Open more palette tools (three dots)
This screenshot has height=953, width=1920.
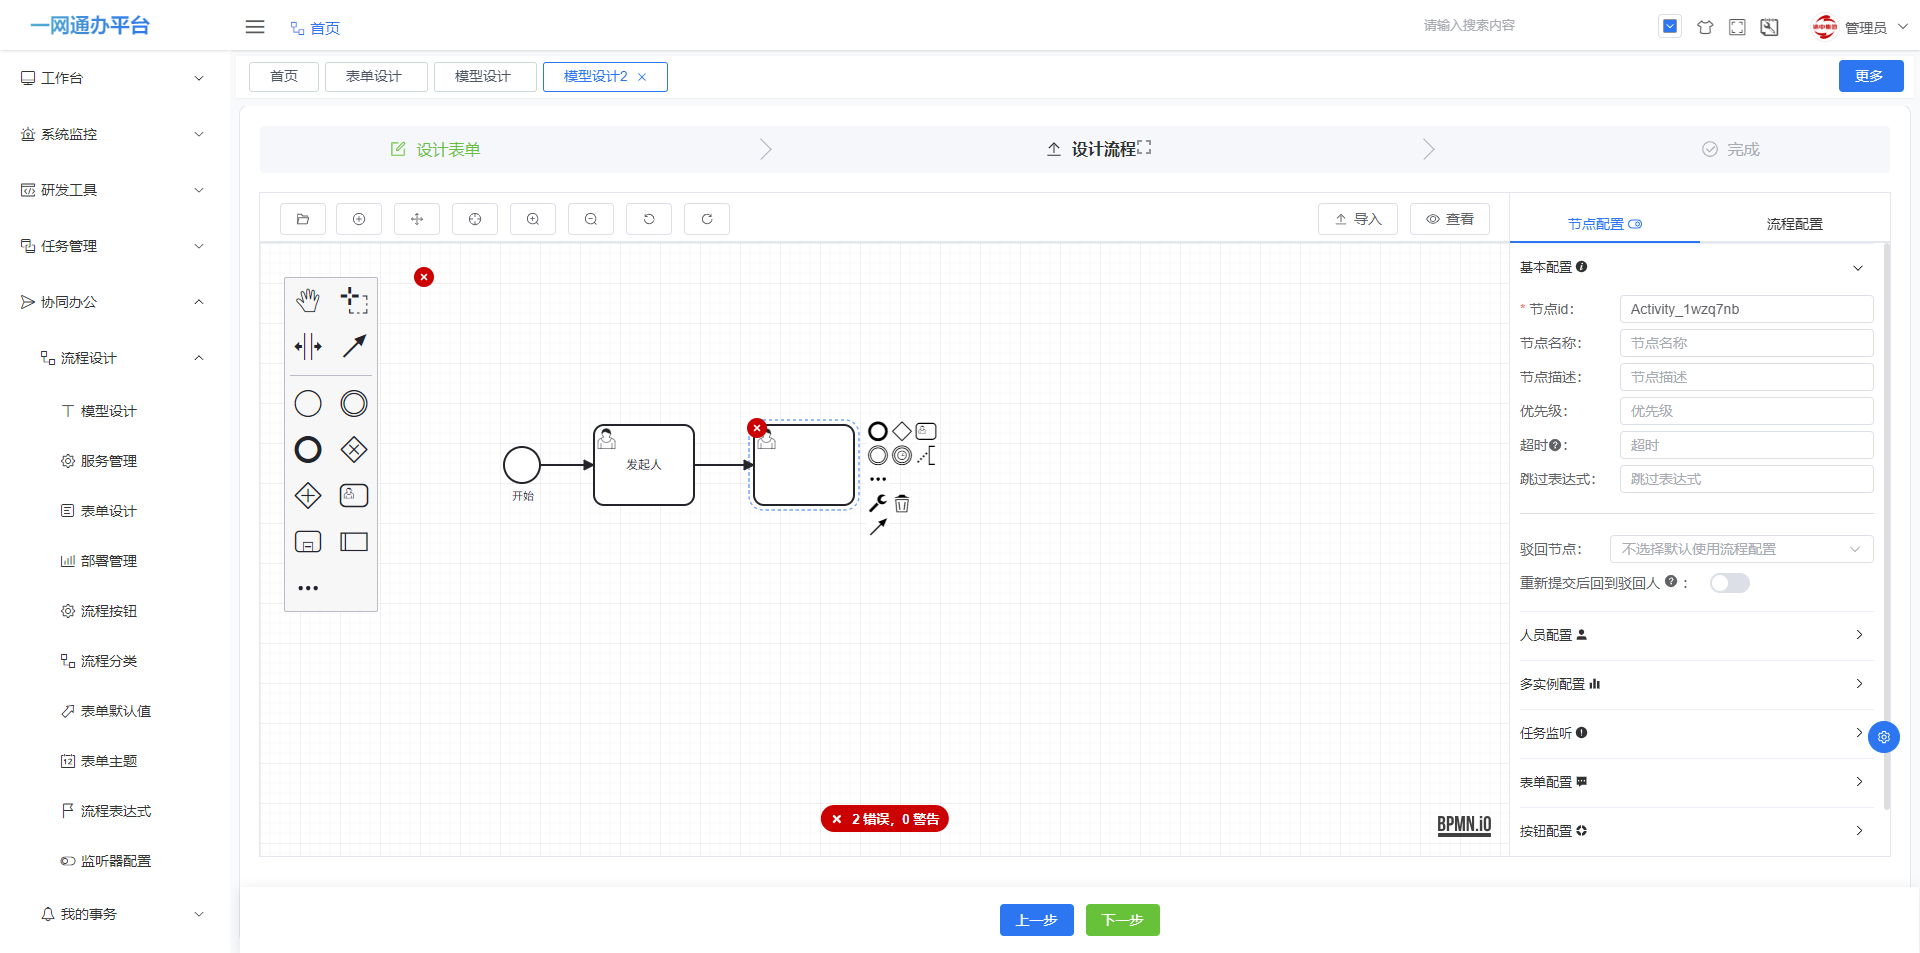(308, 588)
